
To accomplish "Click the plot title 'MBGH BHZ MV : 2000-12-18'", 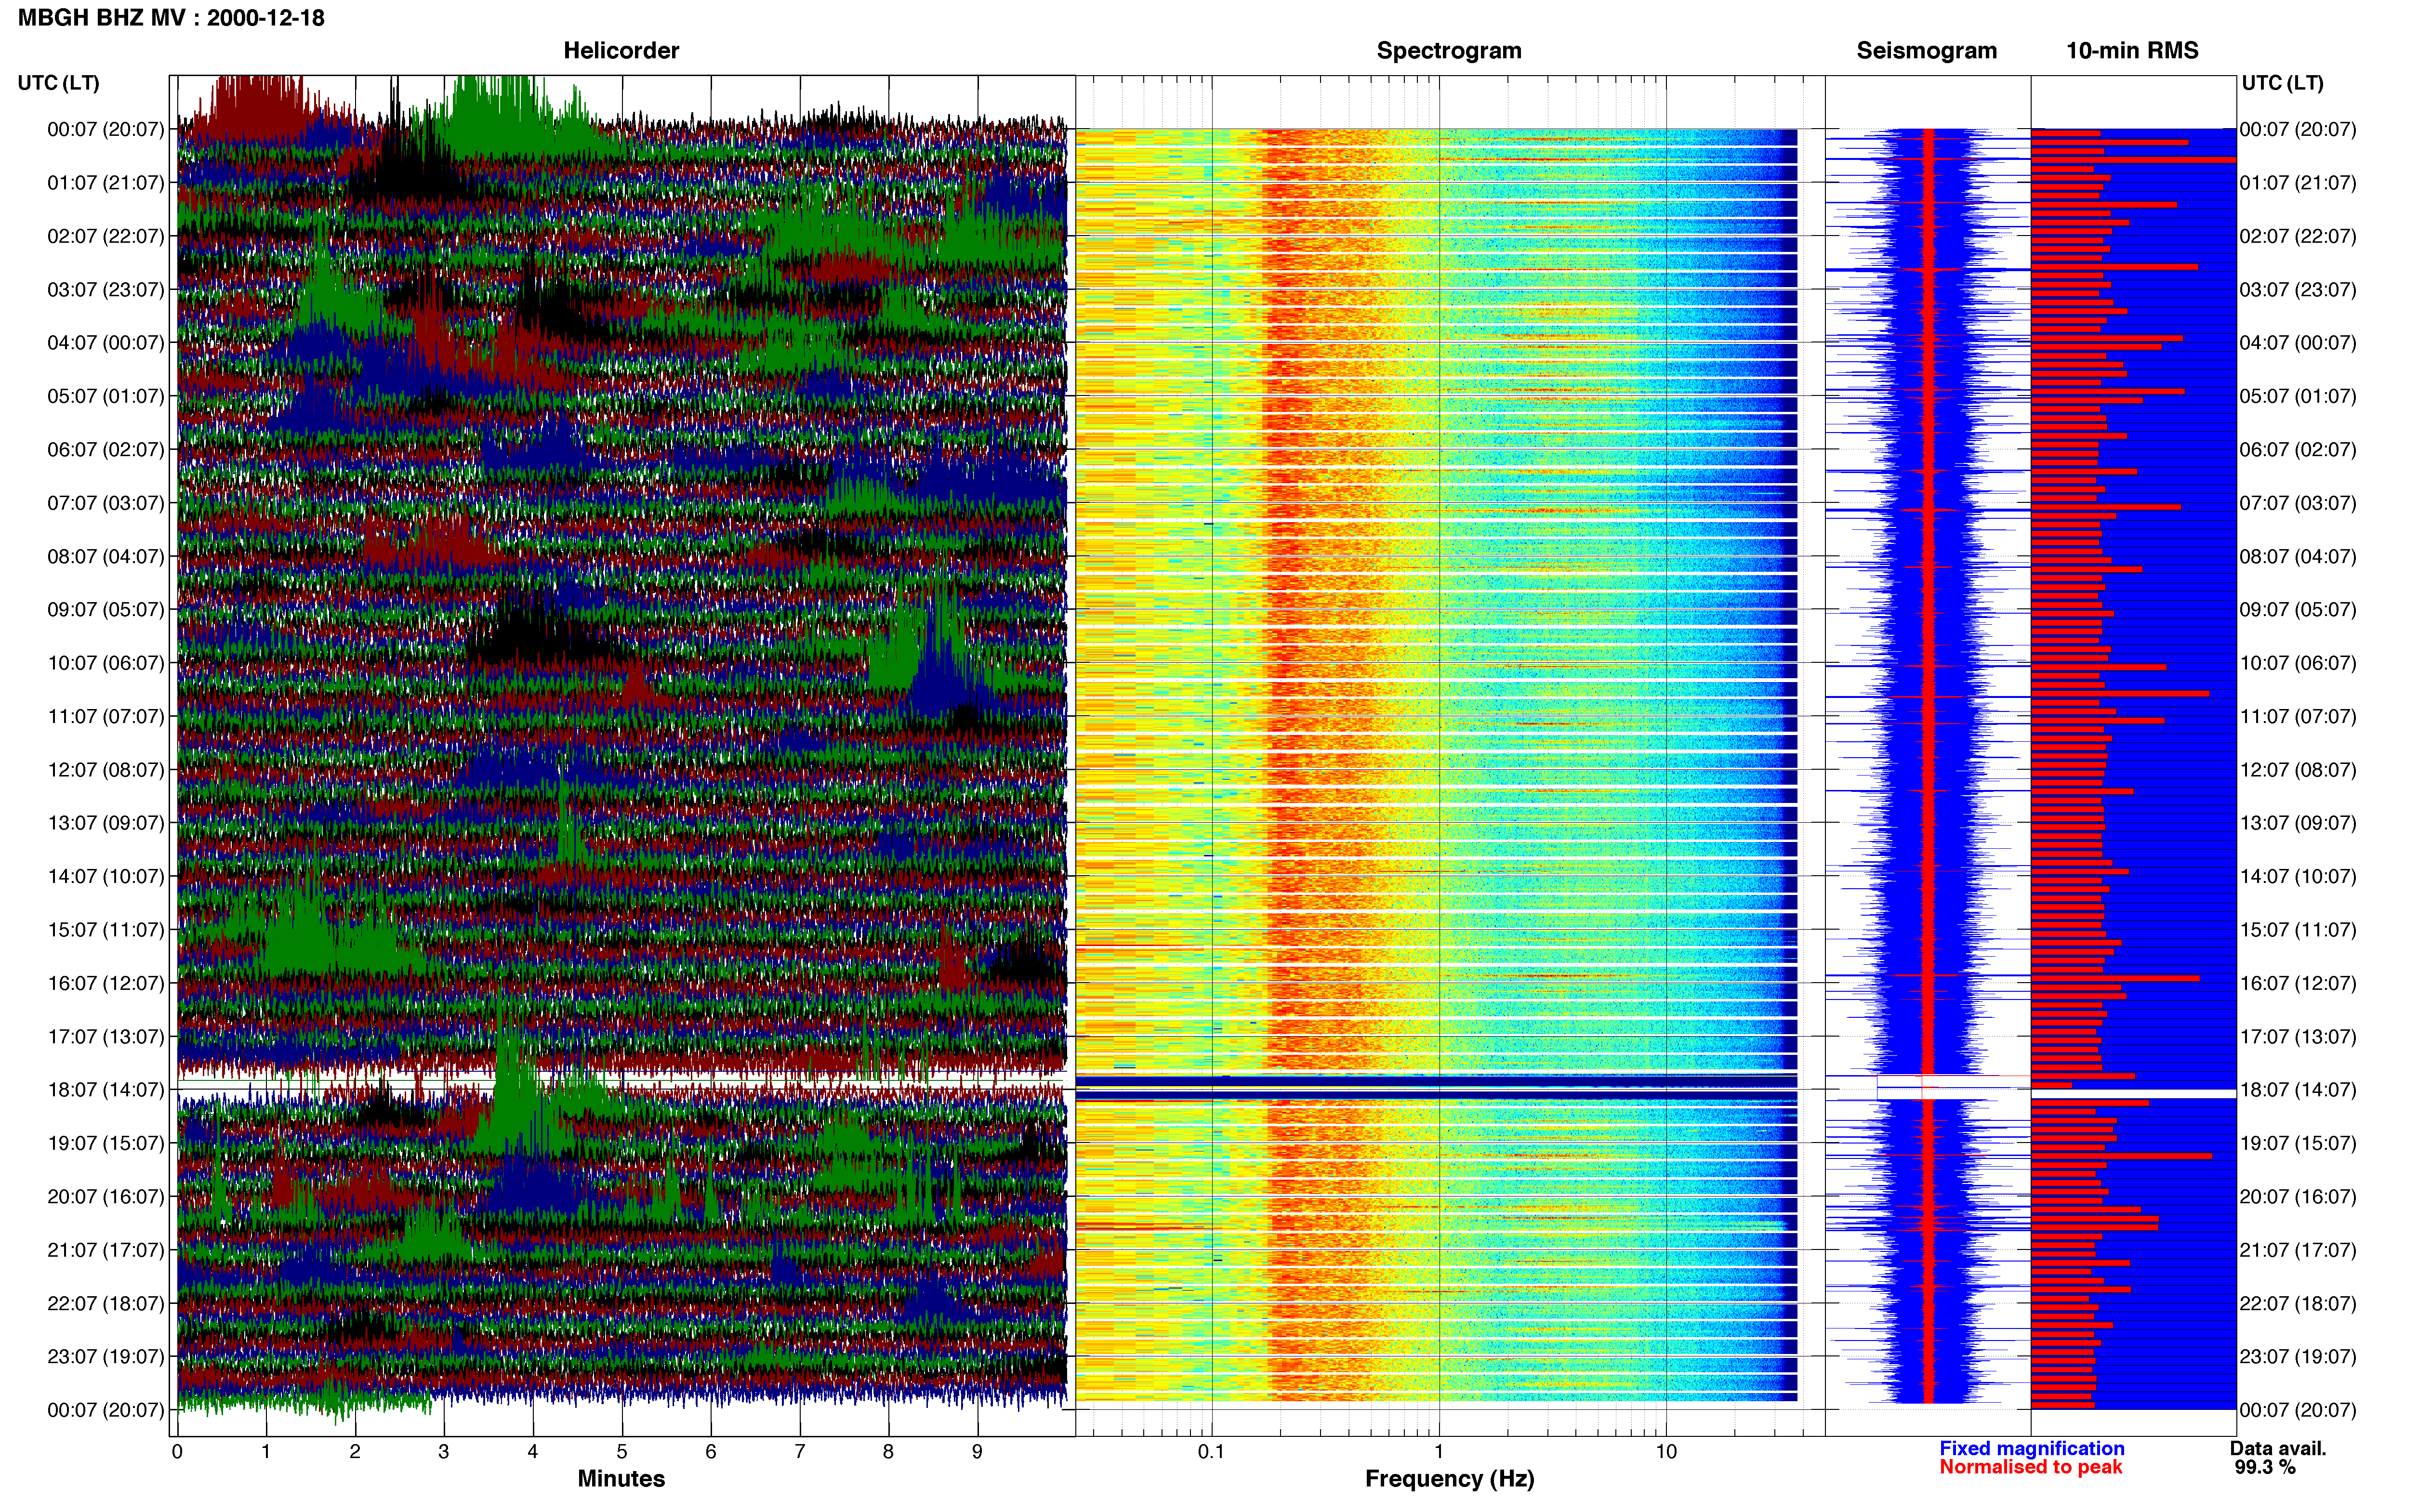I will 171,18.
